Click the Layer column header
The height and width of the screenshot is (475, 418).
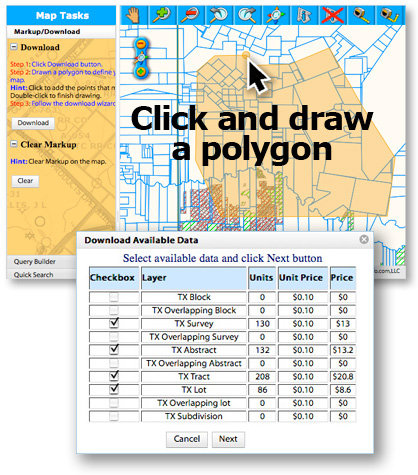pos(194,278)
